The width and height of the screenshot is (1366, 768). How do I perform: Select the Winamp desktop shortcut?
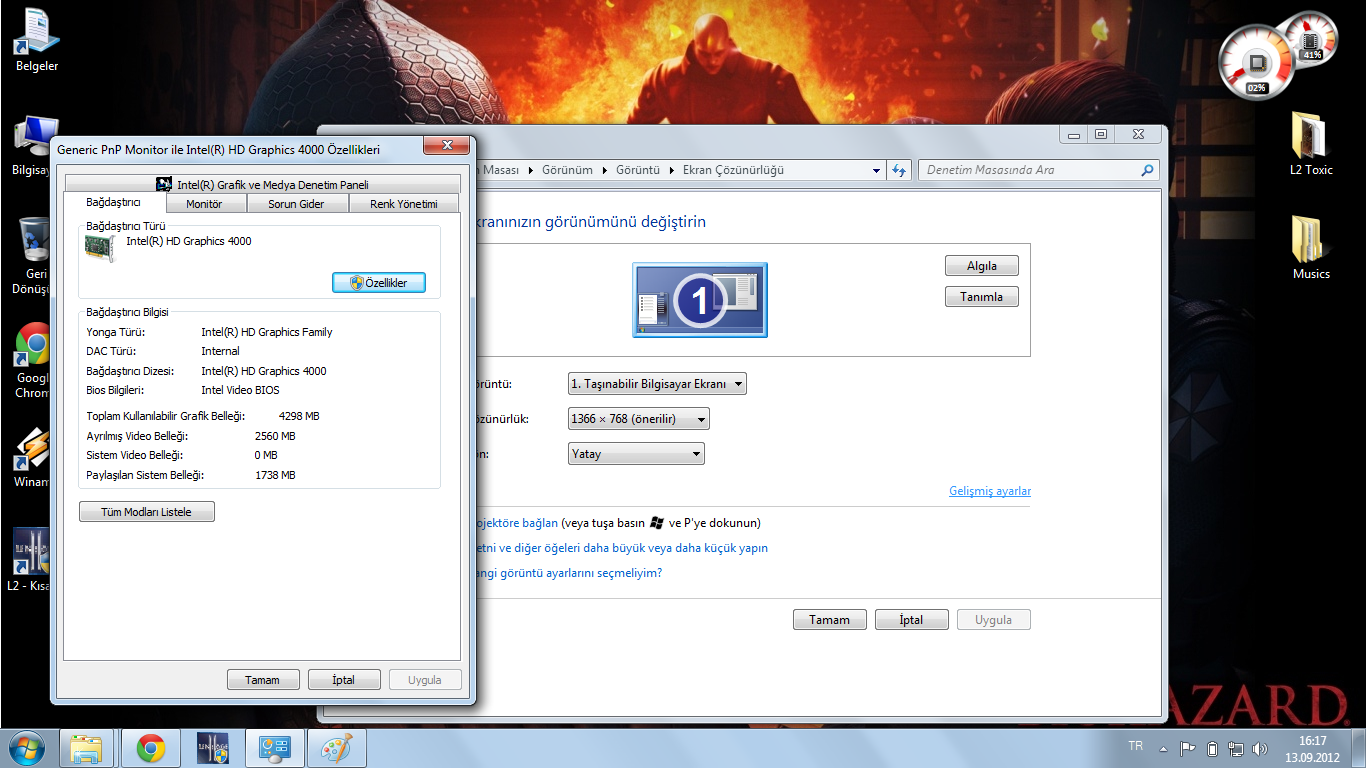33,458
